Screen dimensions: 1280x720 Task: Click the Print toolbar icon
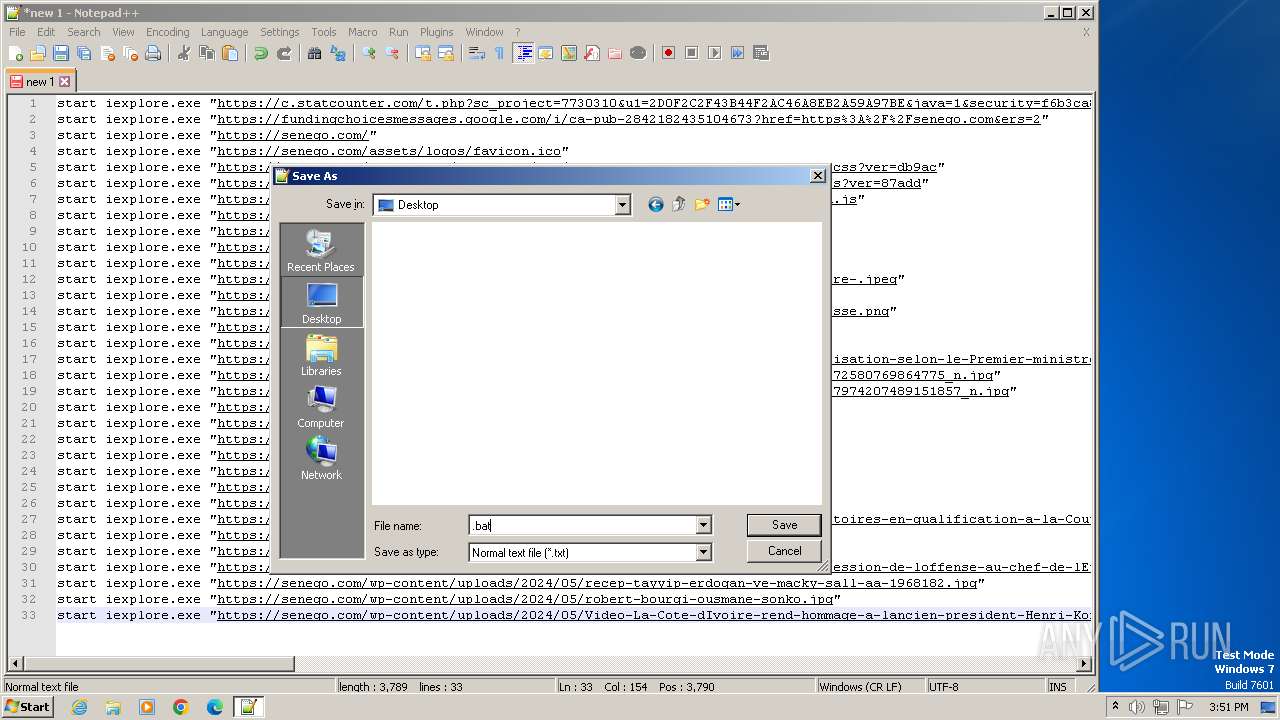(153, 53)
